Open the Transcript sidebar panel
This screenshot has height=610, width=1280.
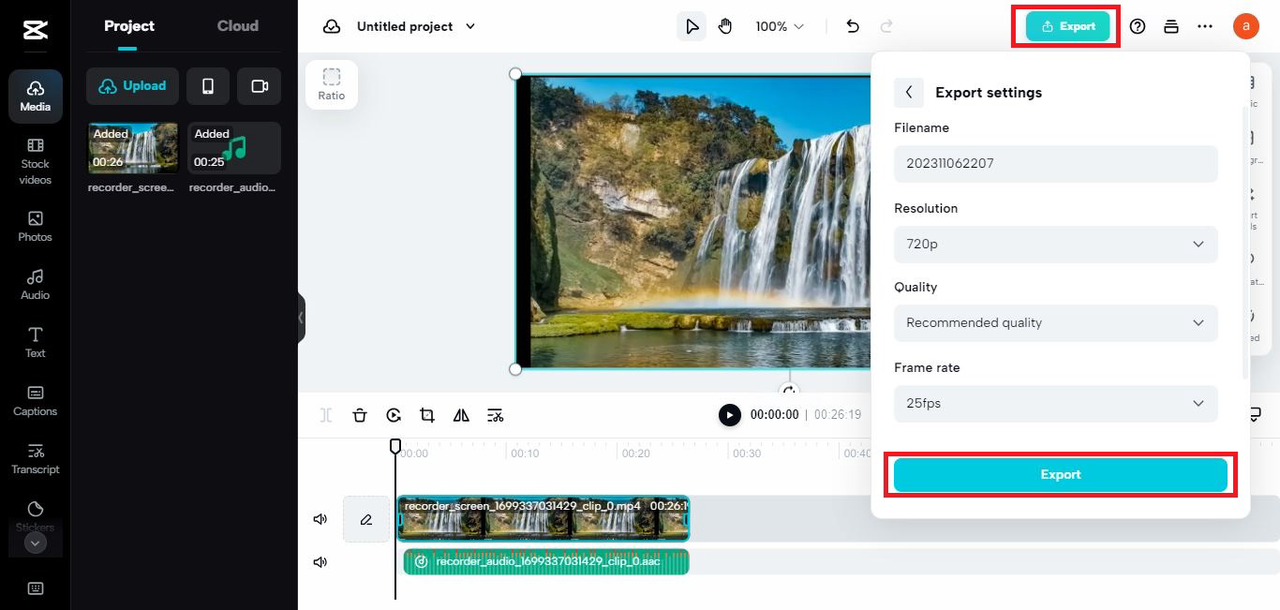[35, 459]
